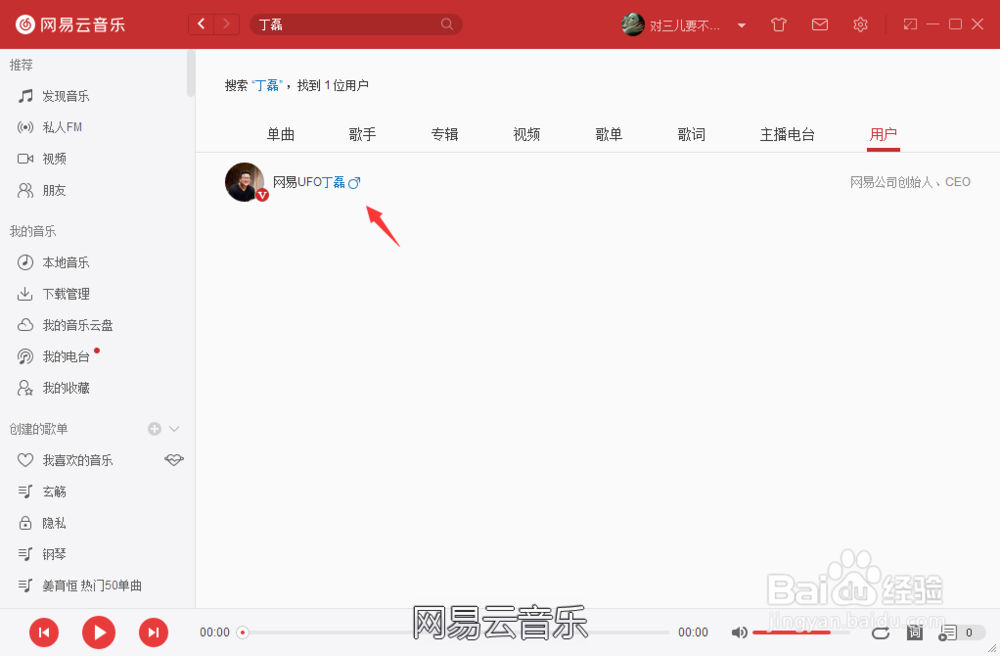Adjust the volume slider
Viewport: 1000px width, 656px height.
802,632
